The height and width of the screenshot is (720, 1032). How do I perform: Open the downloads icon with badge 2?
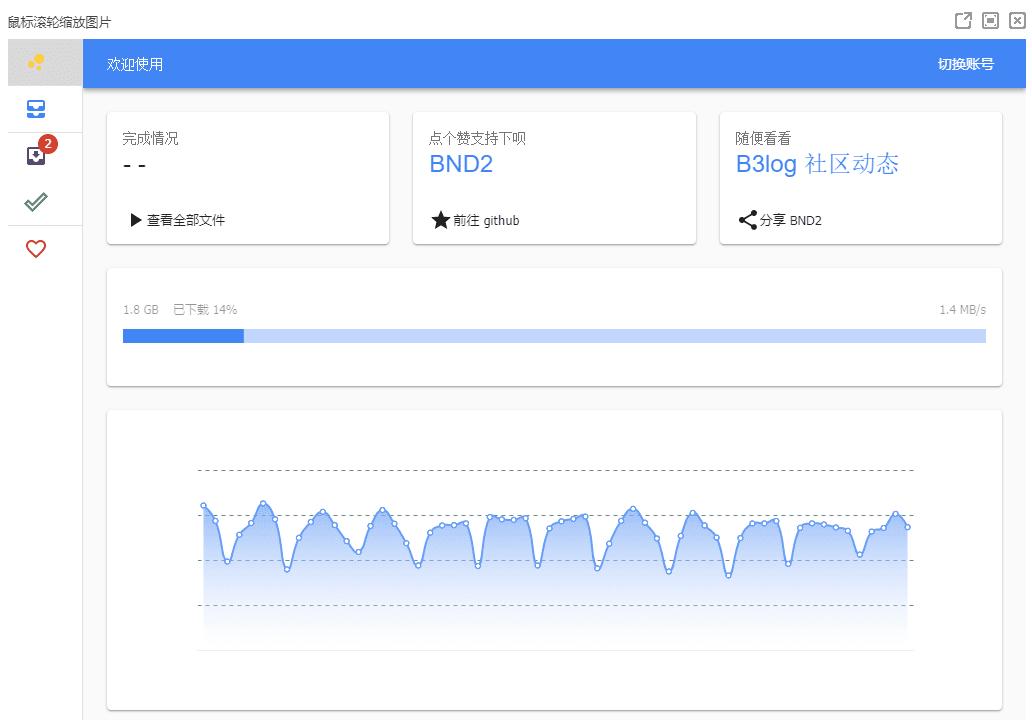[x=36, y=156]
